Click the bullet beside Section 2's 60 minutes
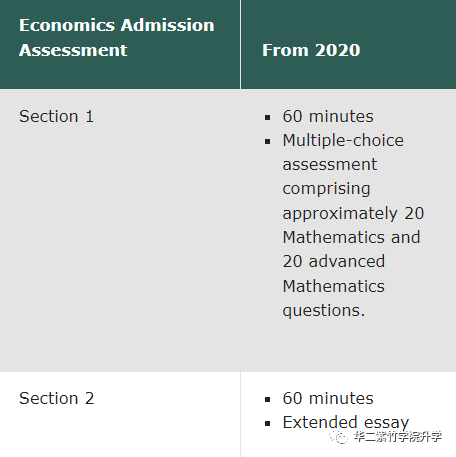456x457 pixels. (267, 399)
